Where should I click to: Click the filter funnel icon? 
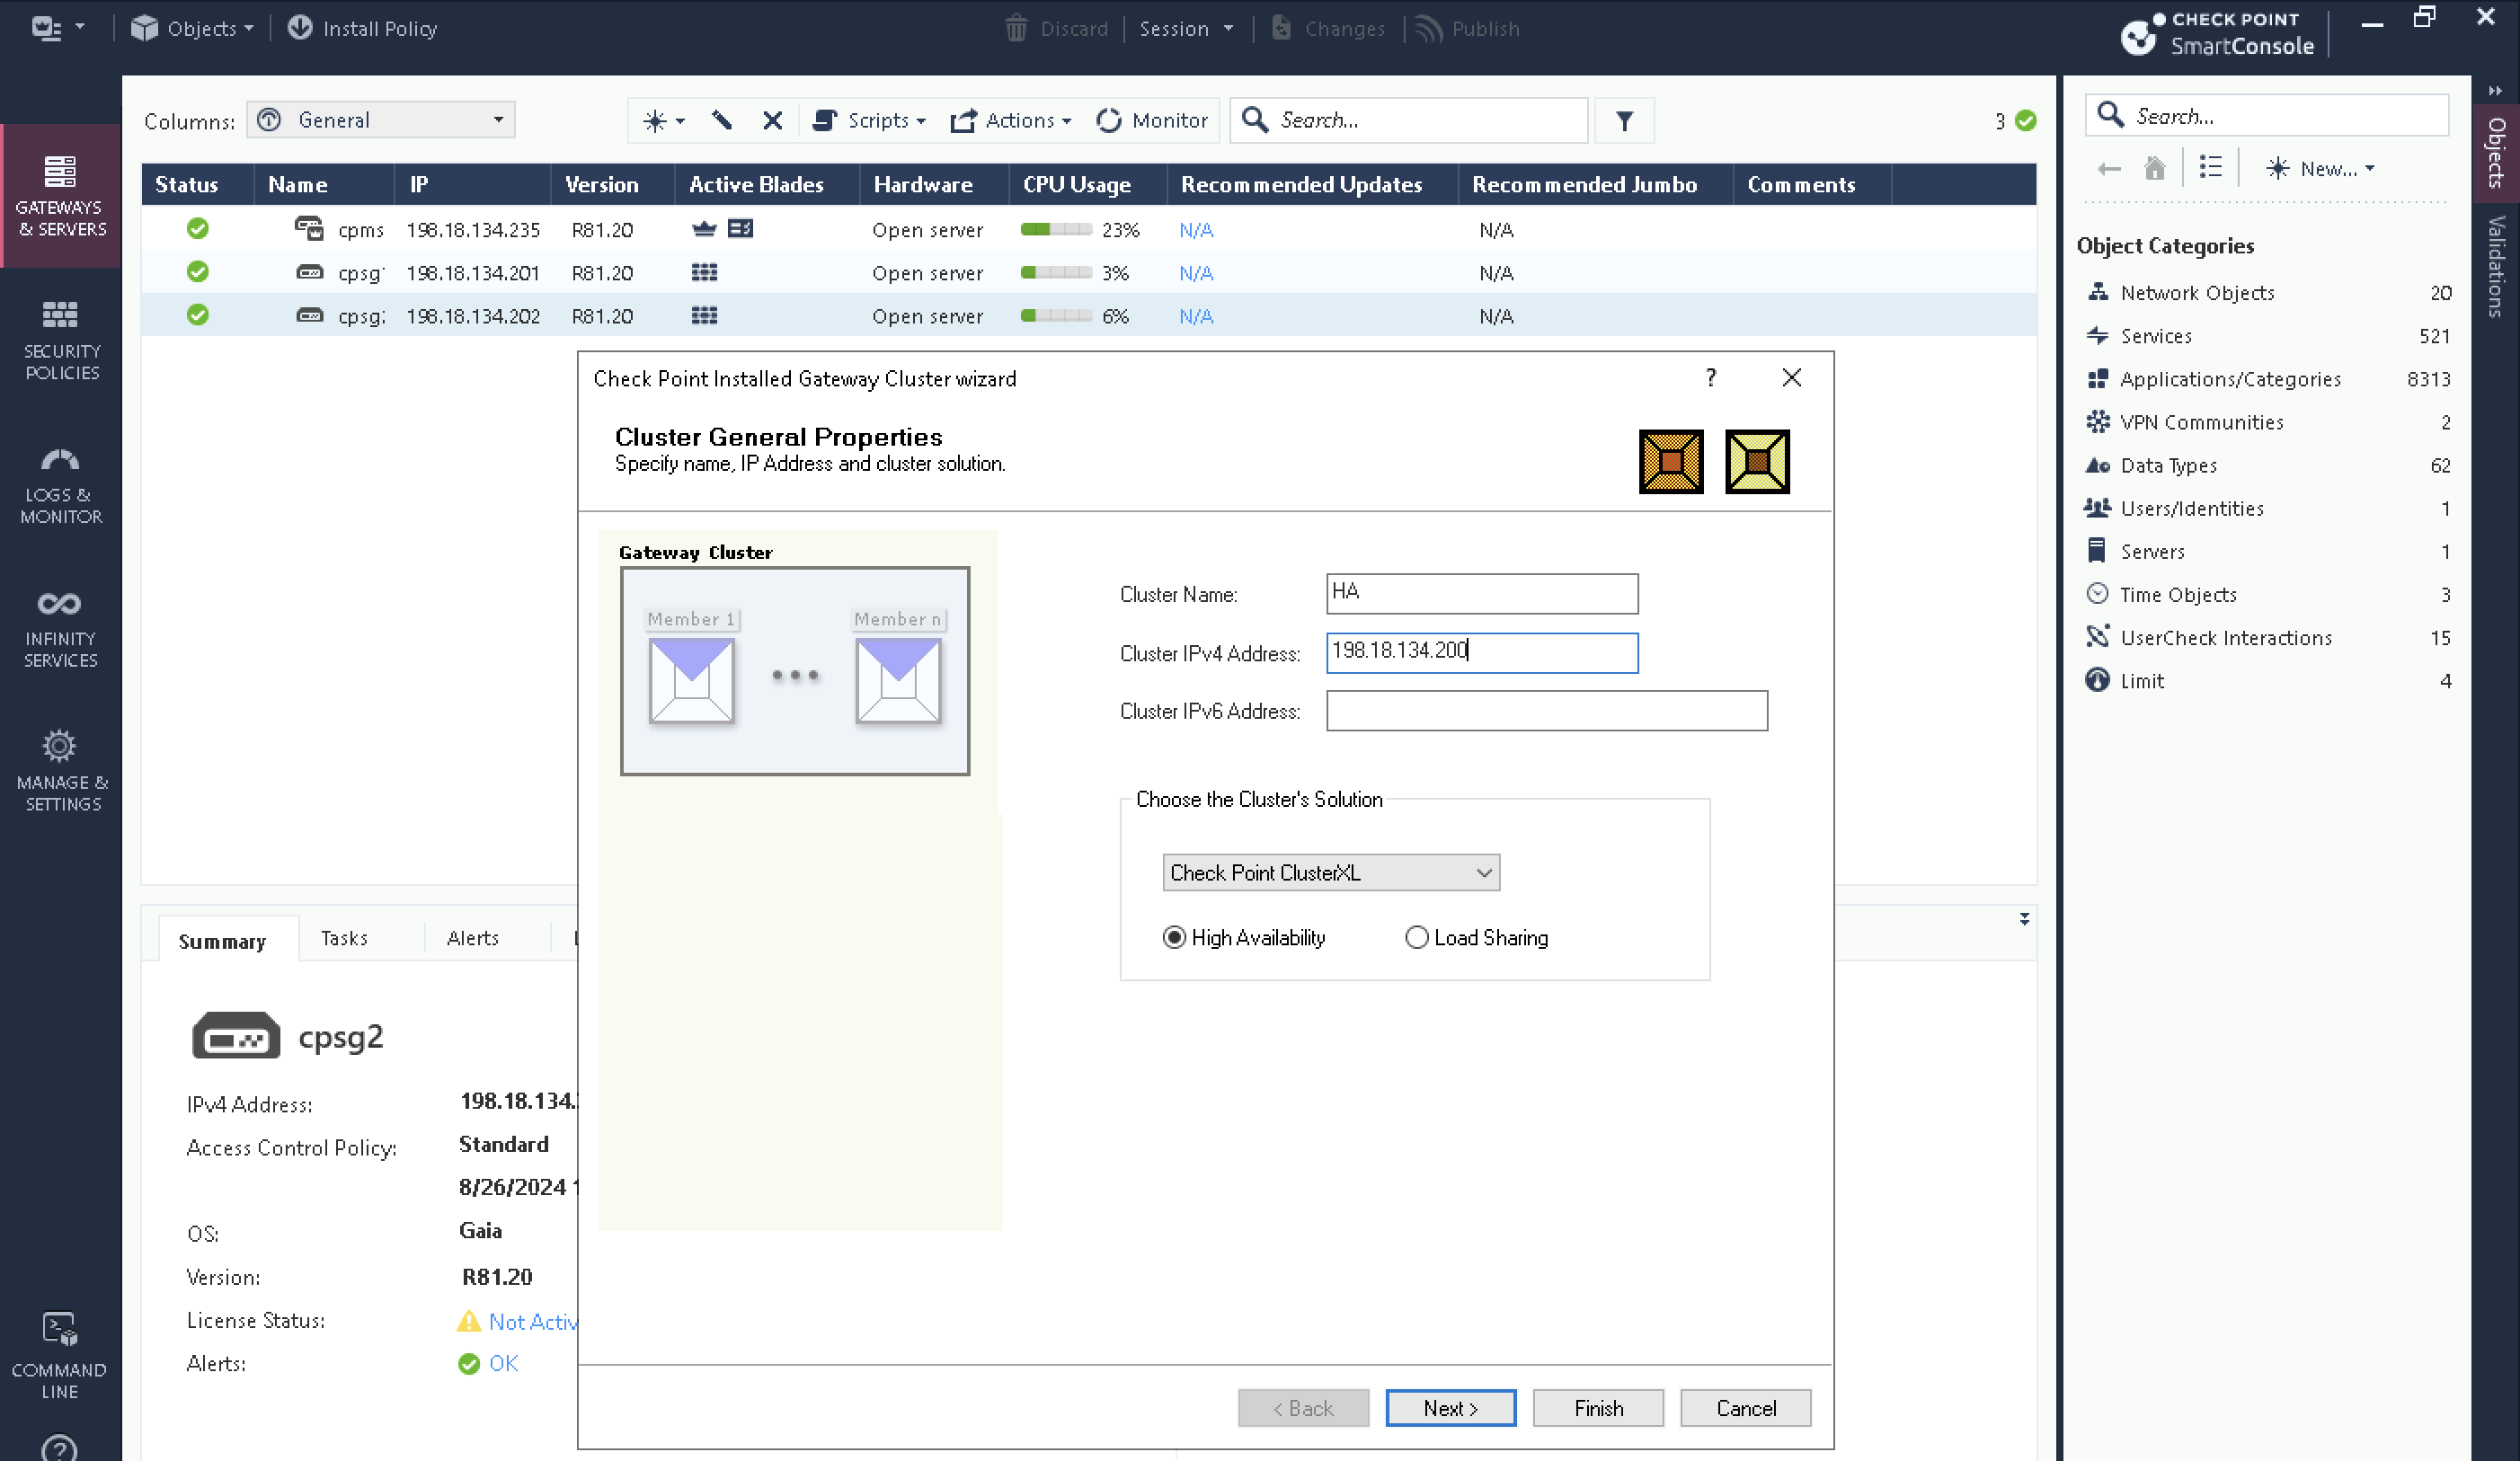tap(1624, 121)
